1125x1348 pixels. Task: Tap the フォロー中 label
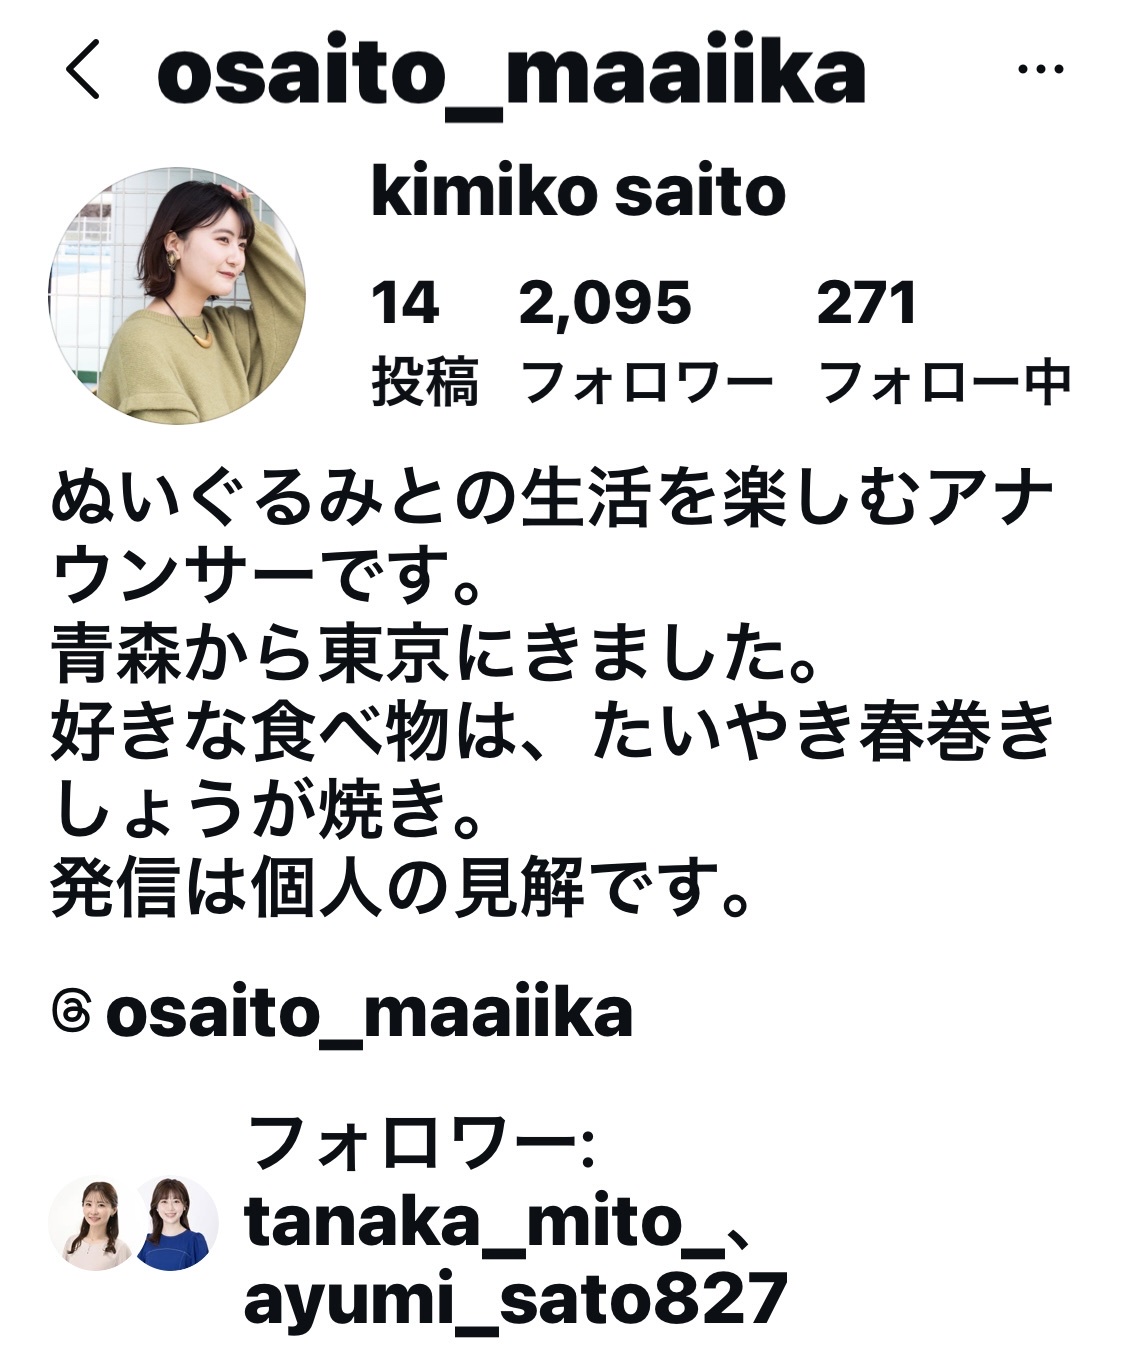tap(945, 383)
